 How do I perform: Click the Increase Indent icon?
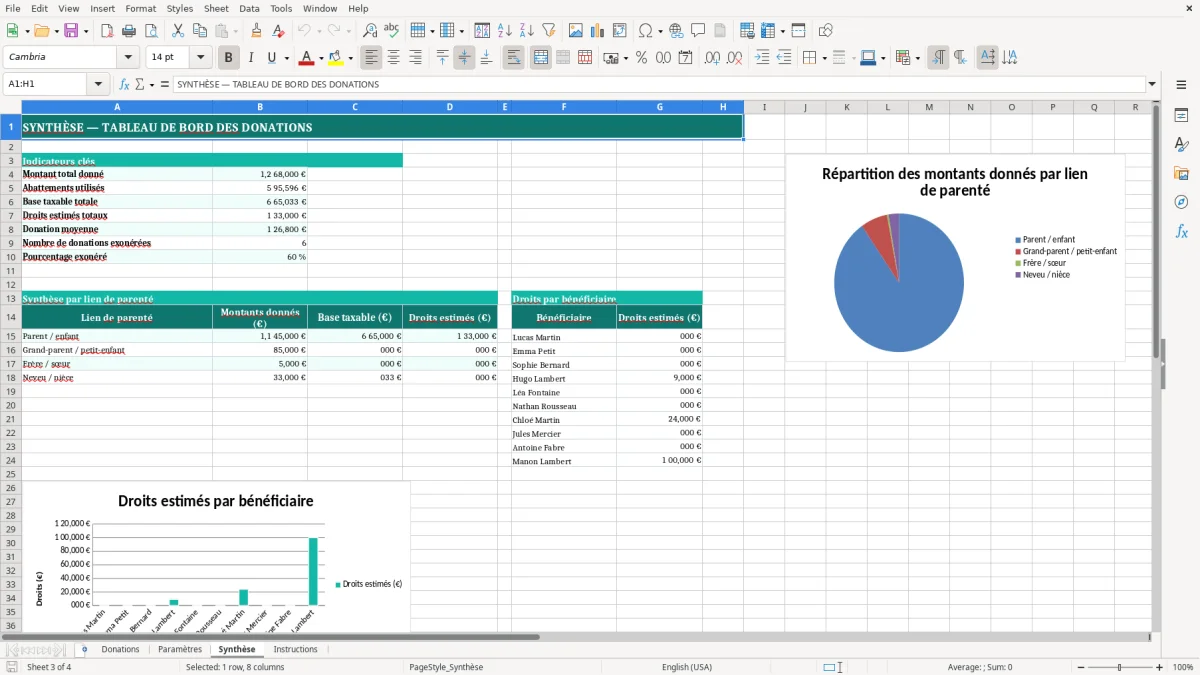tap(762, 58)
